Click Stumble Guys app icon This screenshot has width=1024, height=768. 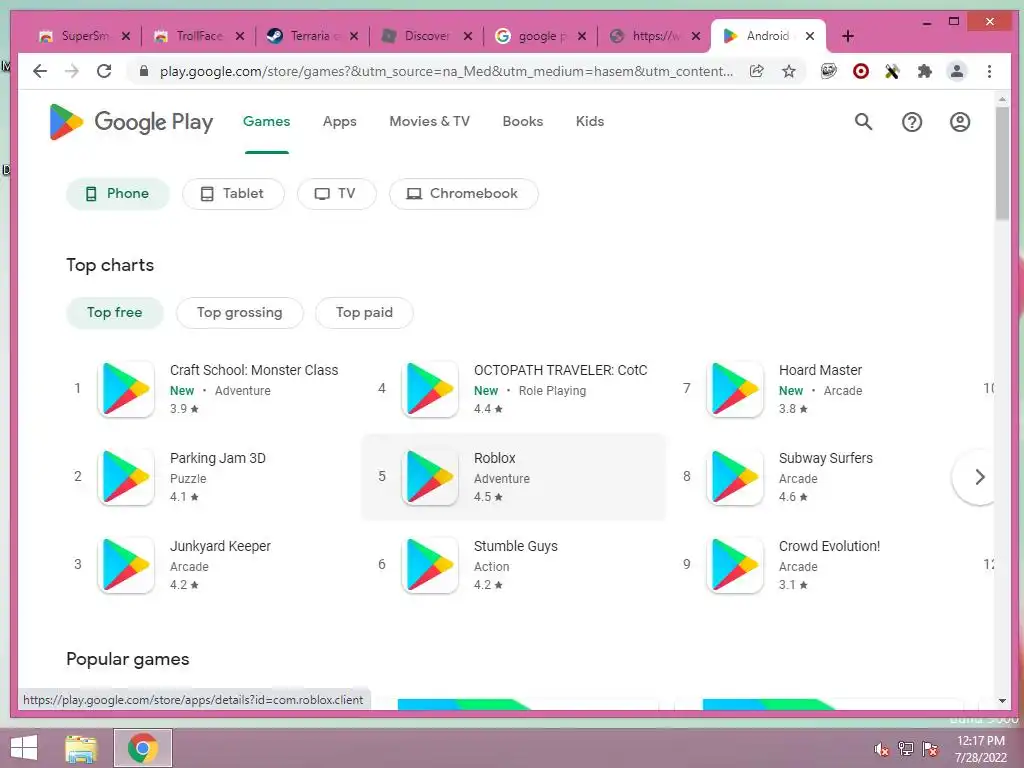click(430, 565)
